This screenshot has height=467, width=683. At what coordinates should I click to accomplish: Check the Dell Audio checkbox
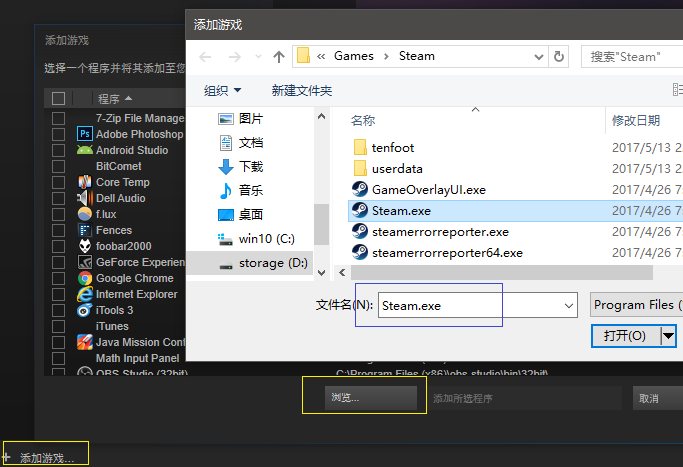pos(58,198)
